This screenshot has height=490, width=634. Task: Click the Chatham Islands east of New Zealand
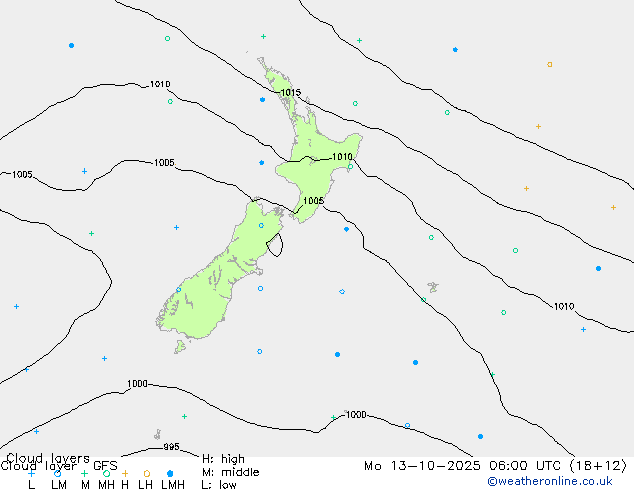433,287
